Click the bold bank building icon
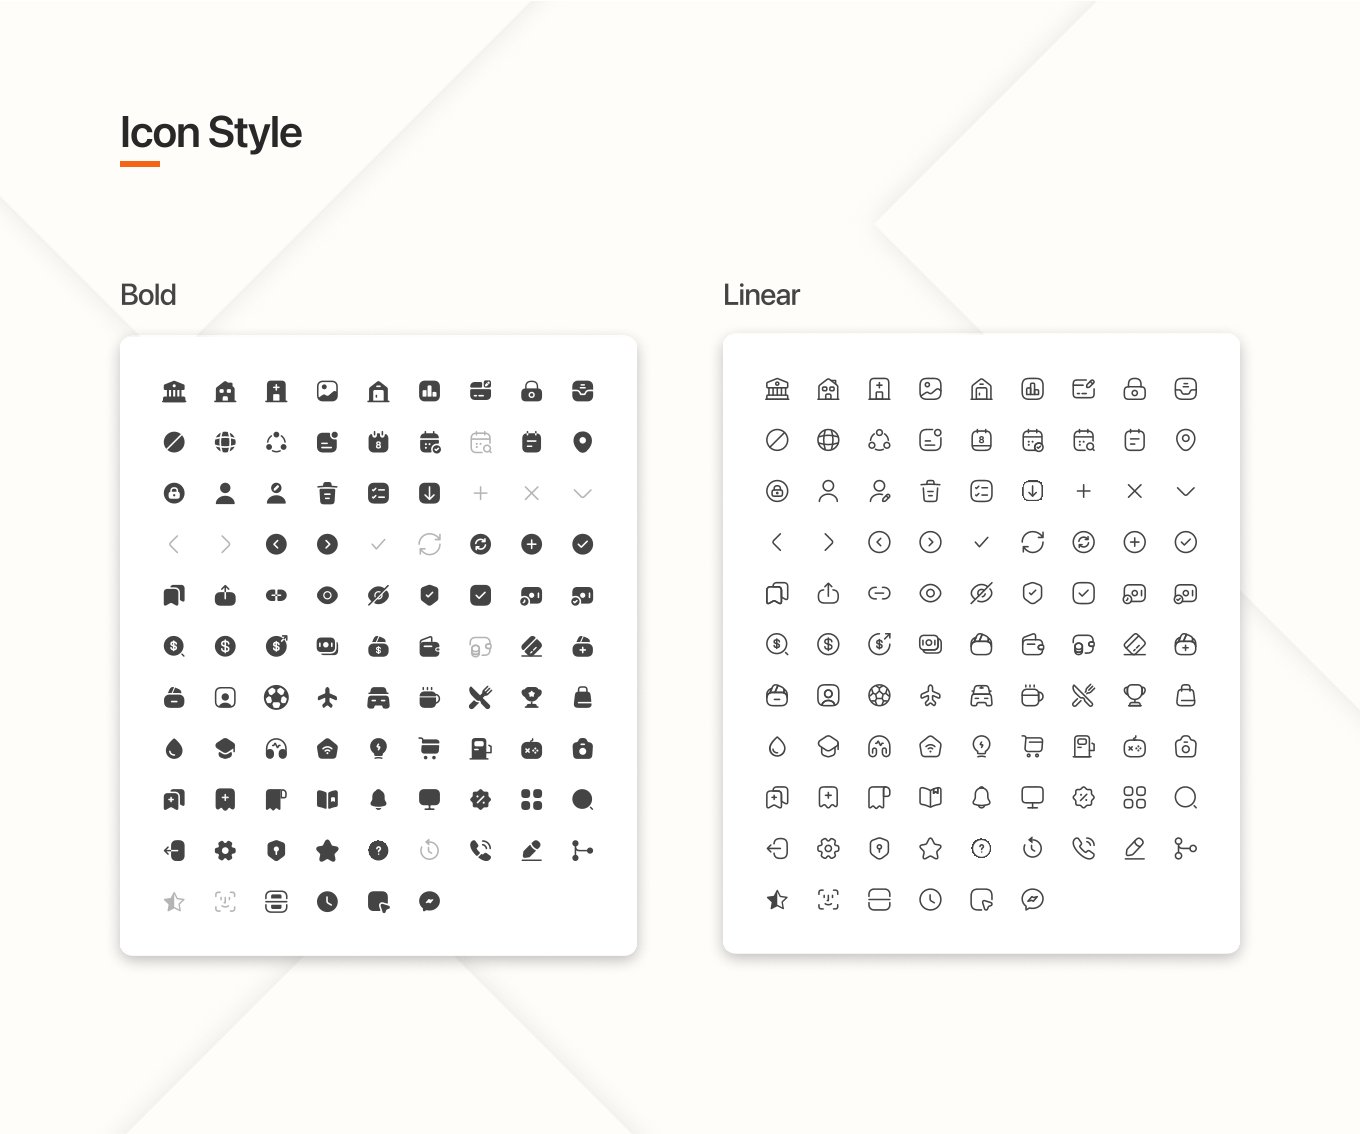 point(174,391)
